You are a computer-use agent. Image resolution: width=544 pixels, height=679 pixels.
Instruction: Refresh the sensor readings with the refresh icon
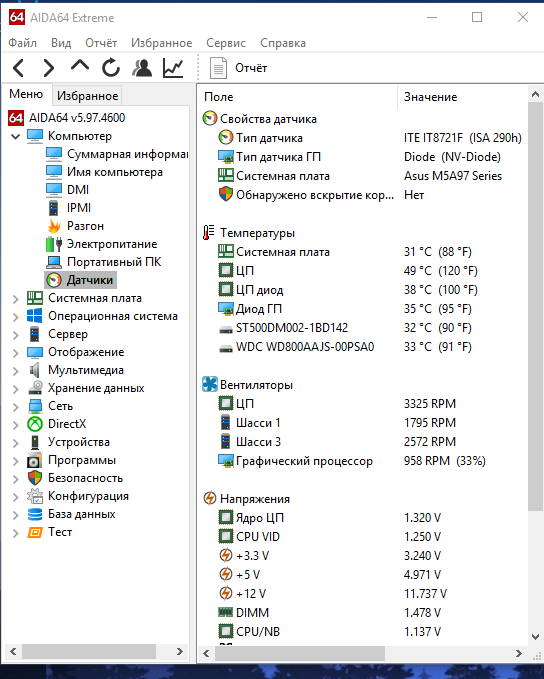111,68
